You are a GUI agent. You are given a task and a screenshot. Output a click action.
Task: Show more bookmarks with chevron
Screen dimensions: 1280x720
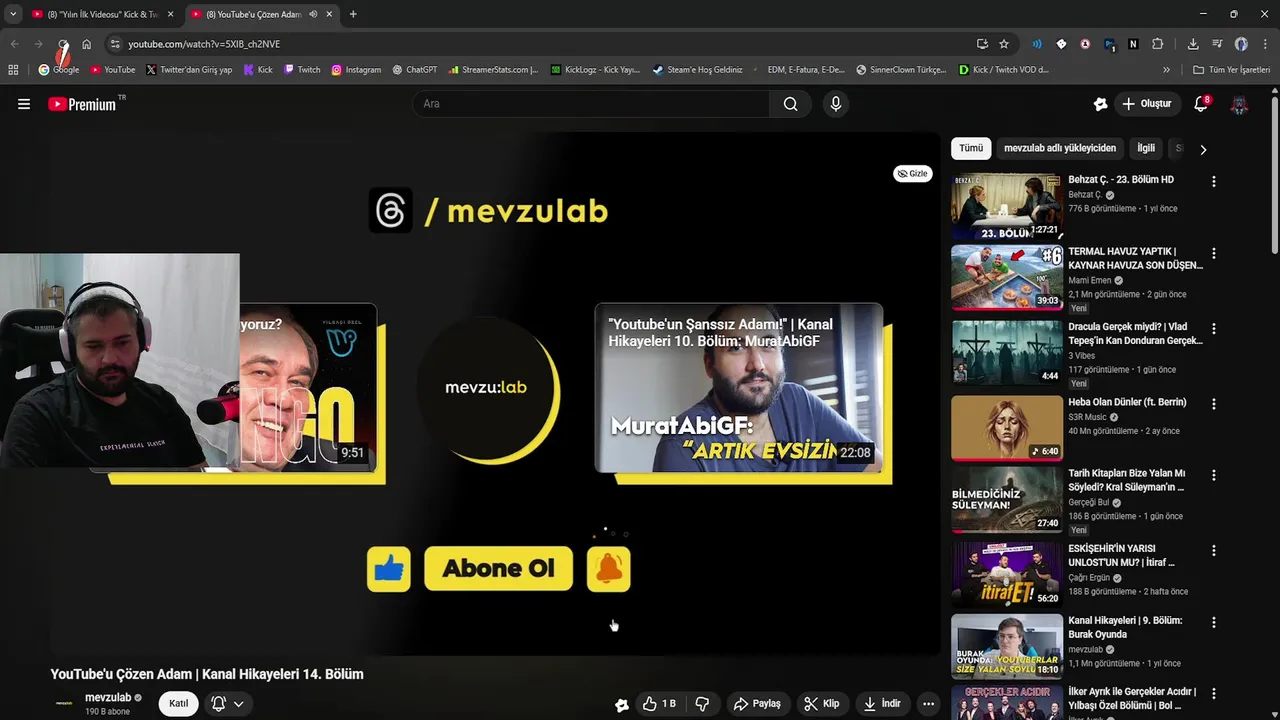1166,70
